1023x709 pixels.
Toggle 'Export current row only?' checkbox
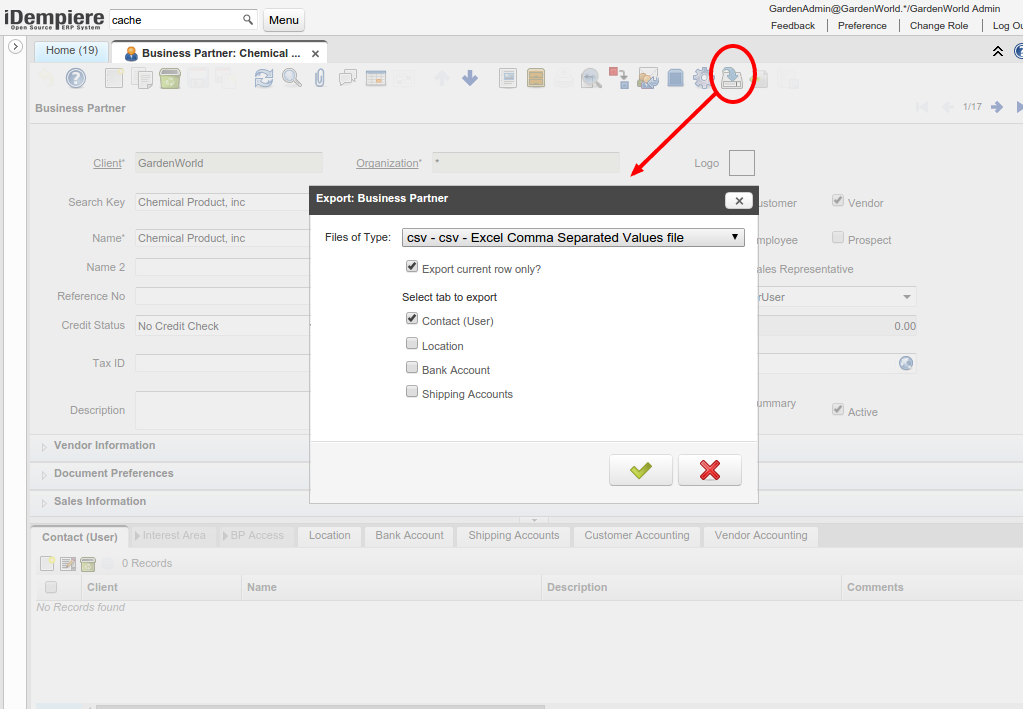(412, 268)
